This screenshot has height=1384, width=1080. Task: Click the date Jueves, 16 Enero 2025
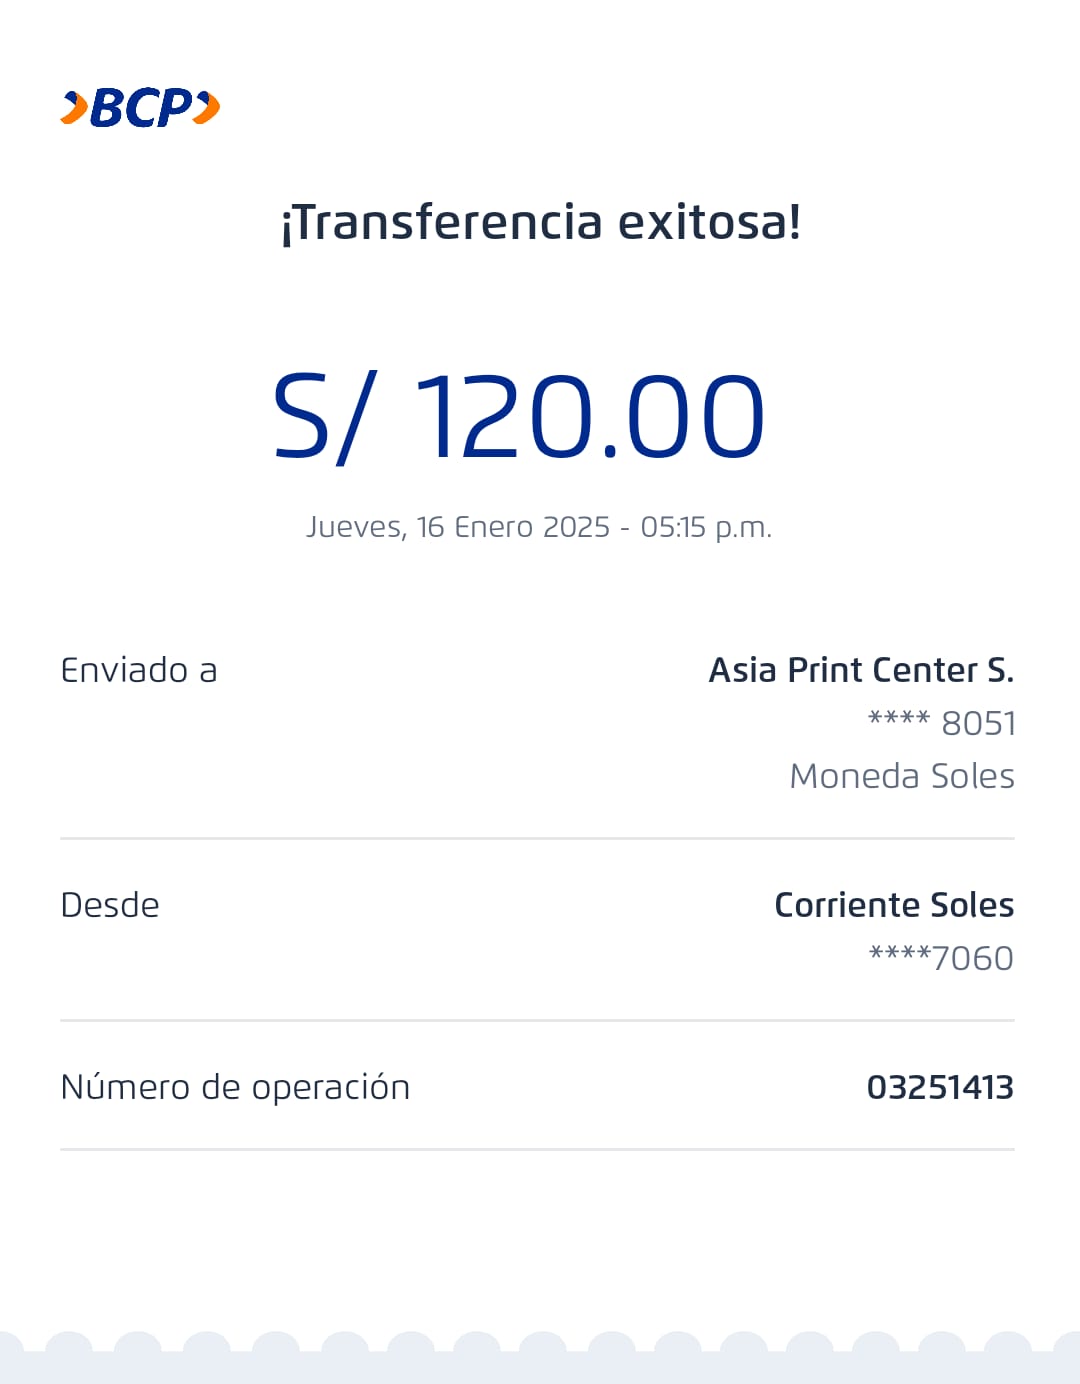(x=458, y=527)
